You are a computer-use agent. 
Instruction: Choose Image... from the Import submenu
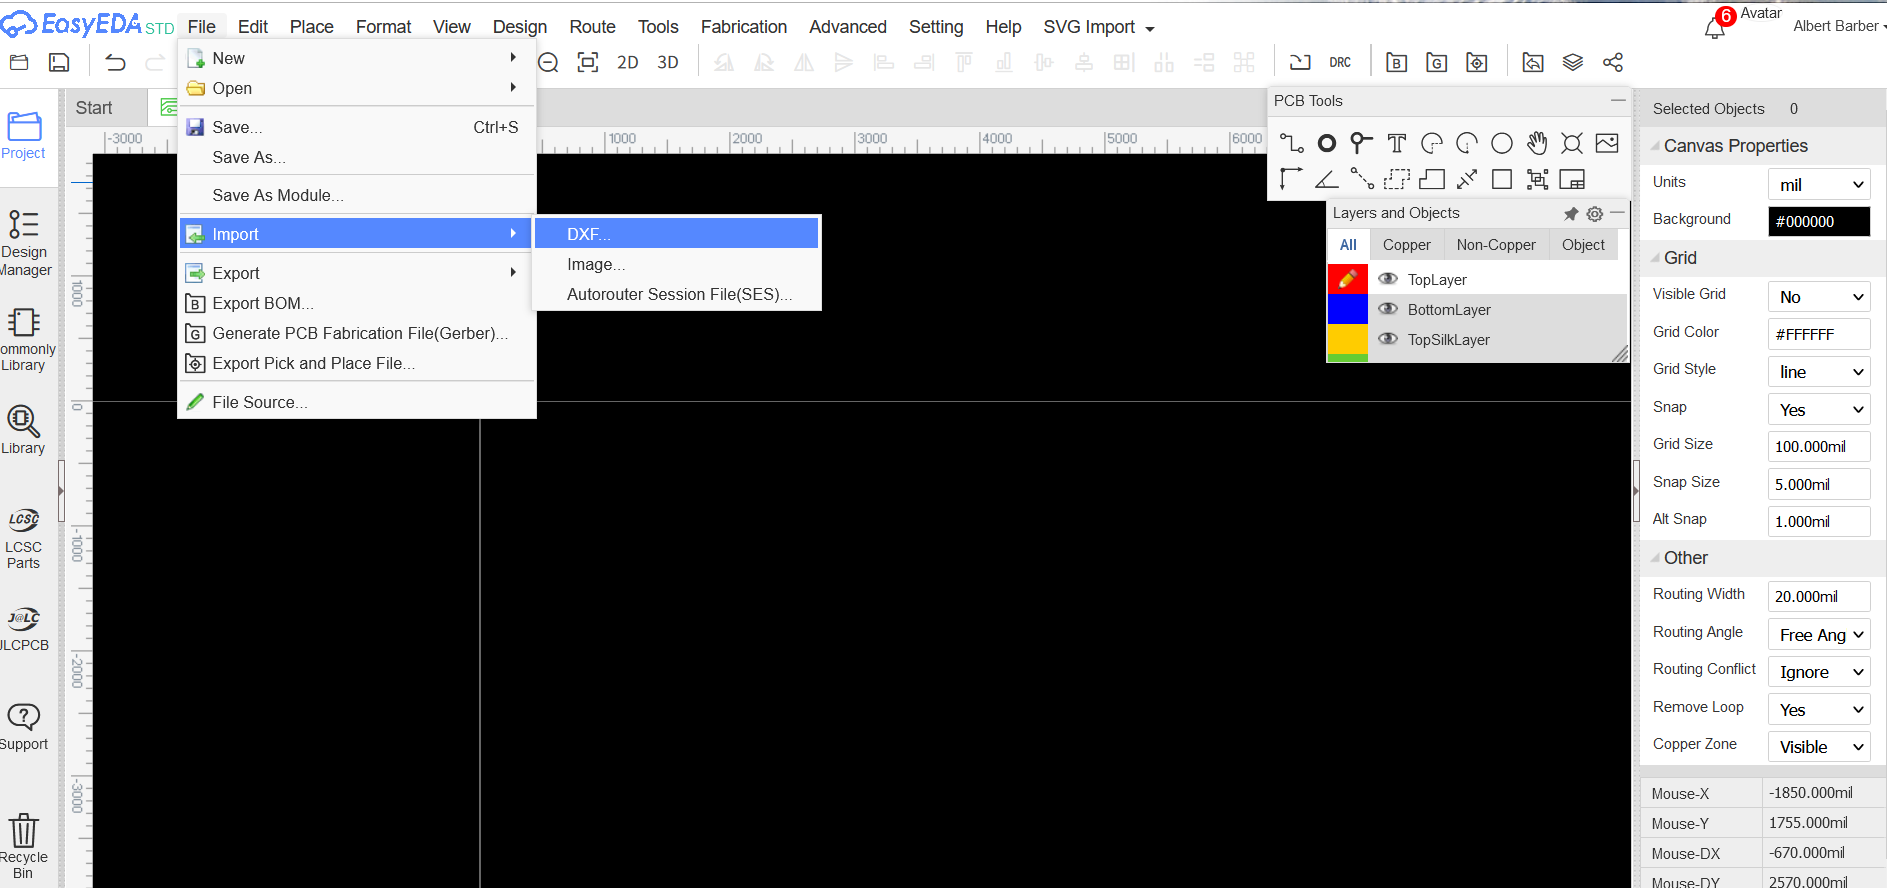(677, 264)
